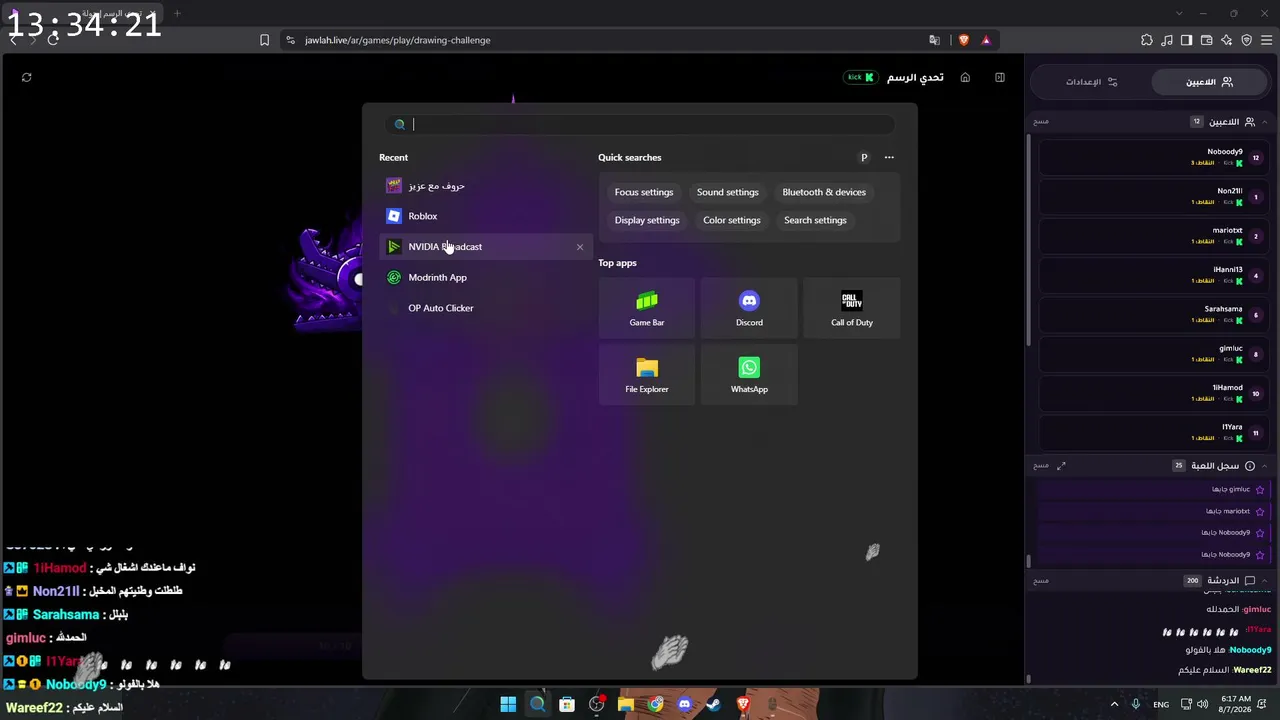Open Brave VPN shield icon

click(1247, 40)
